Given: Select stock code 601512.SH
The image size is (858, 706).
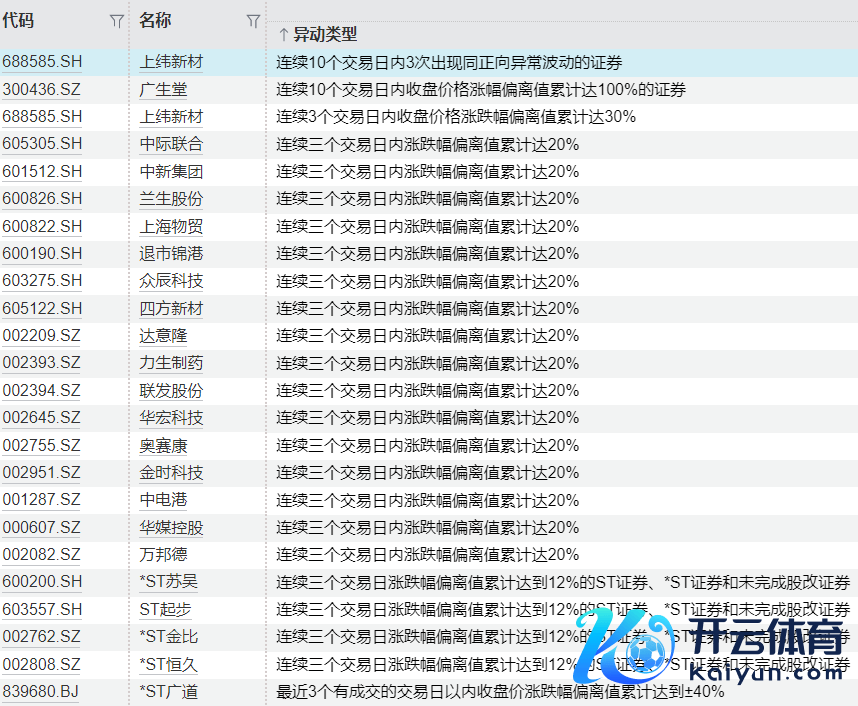Looking at the screenshot, I should pos(42,172).
